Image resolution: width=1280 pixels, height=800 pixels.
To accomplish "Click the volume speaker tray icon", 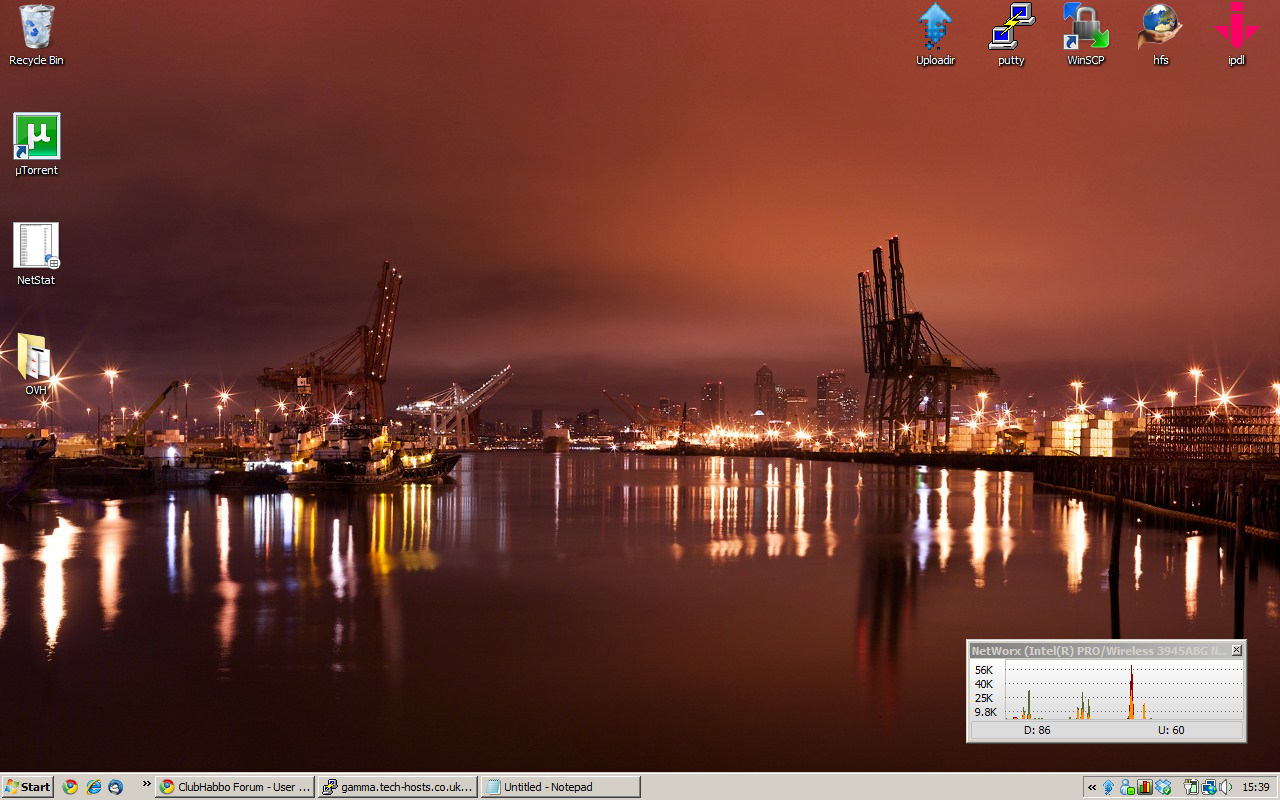I will pos(1225,787).
